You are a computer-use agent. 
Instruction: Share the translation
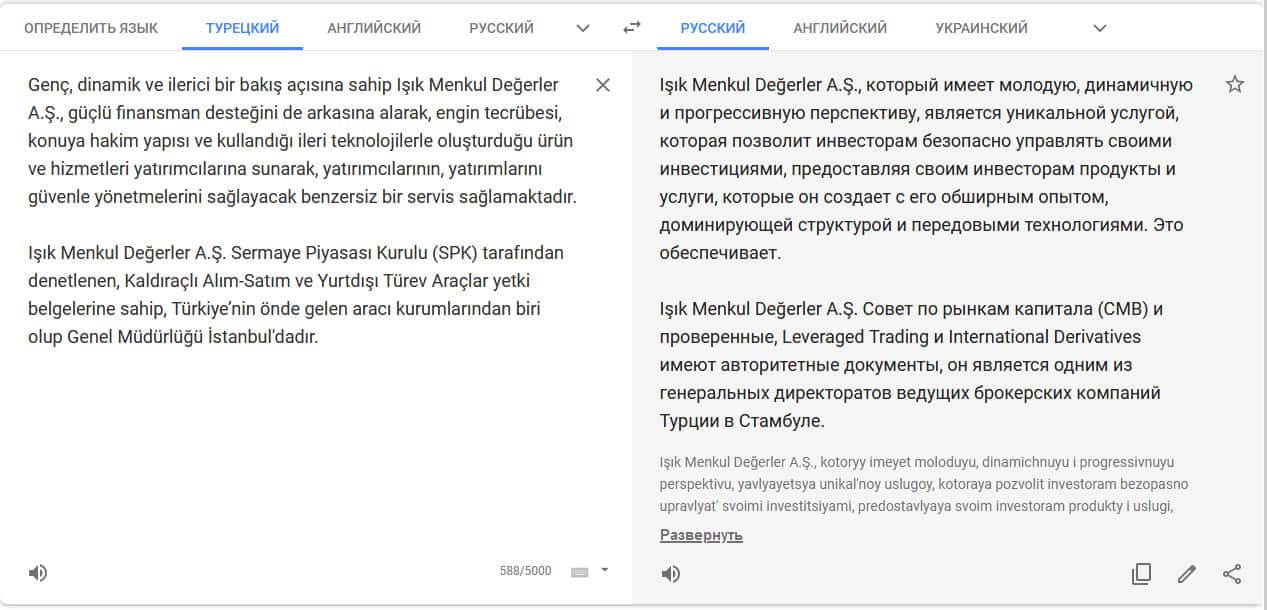coord(1232,574)
